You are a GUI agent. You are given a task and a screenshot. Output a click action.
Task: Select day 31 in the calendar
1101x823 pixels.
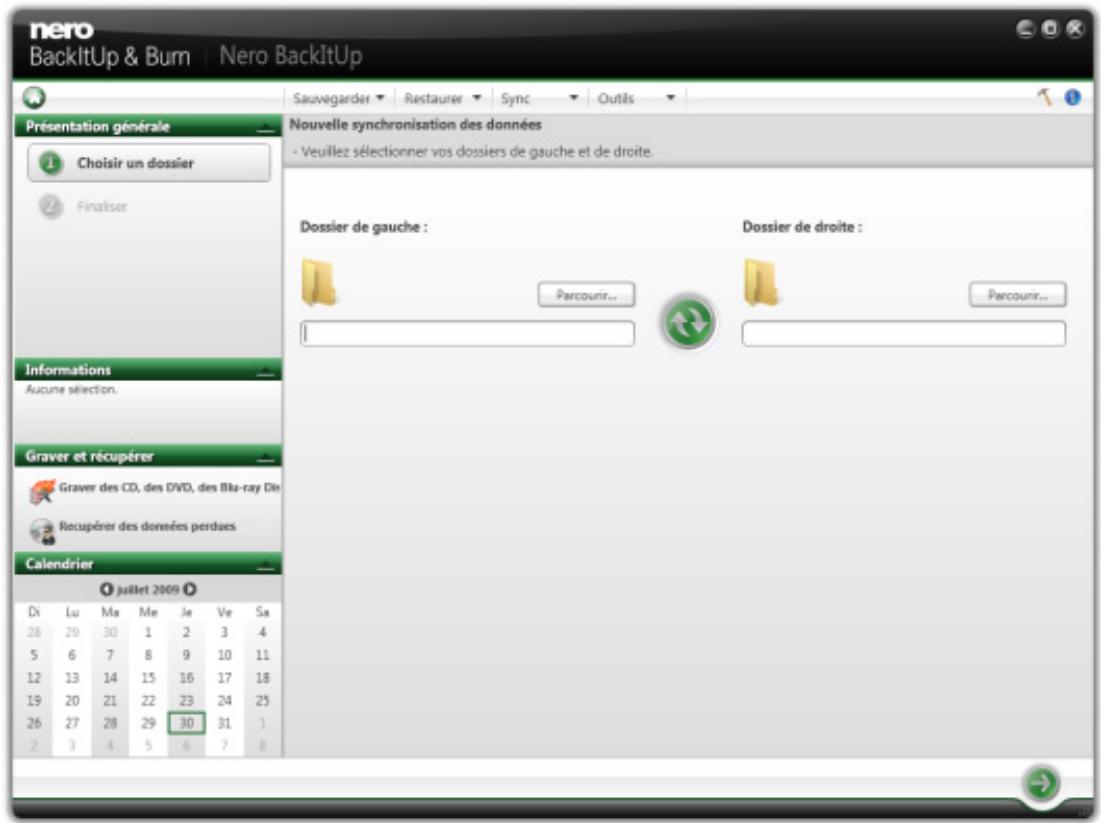click(x=224, y=723)
